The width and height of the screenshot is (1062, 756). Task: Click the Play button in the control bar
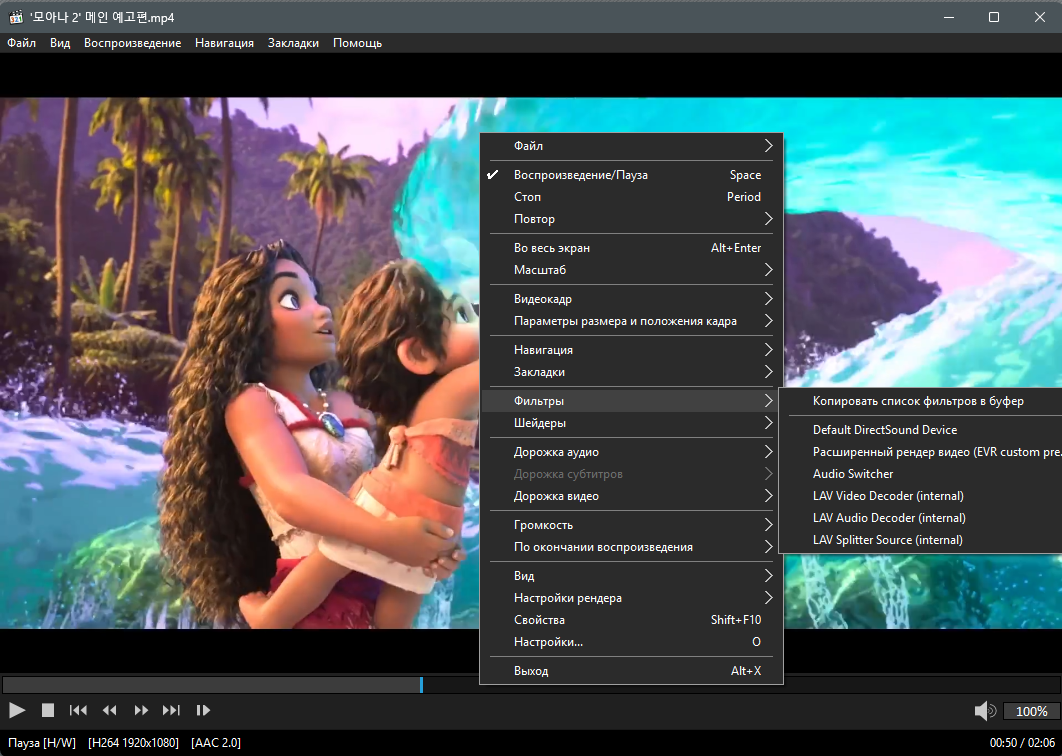pyautogui.click(x=17, y=710)
